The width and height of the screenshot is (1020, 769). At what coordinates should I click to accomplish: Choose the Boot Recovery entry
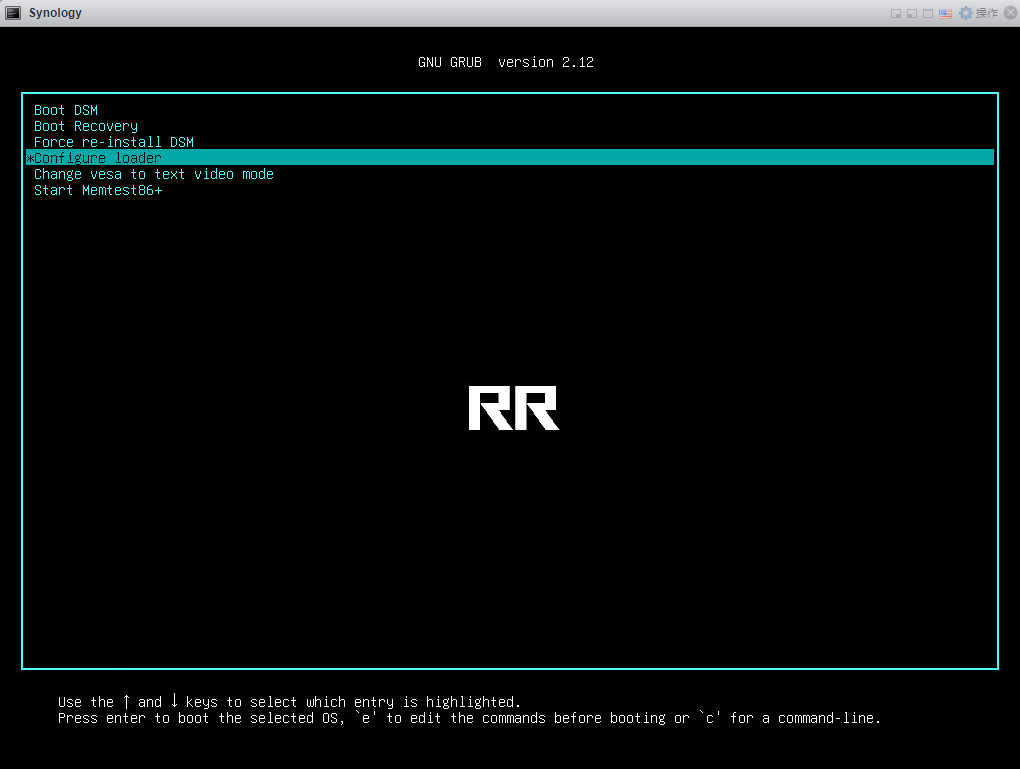click(86, 126)
